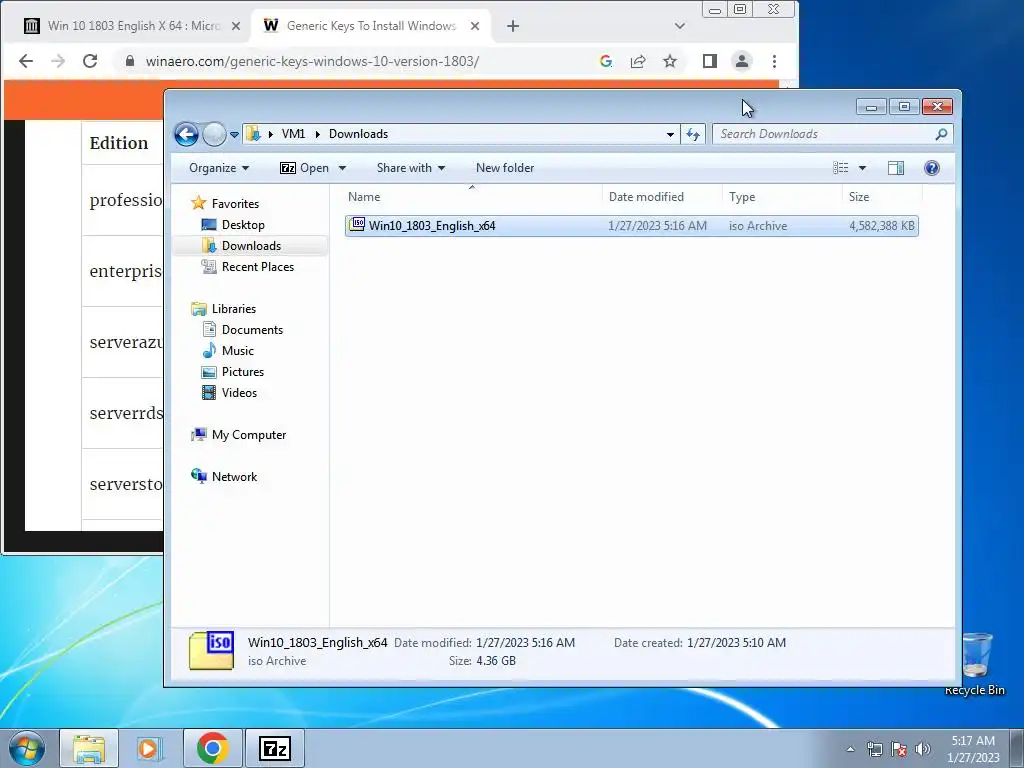Launch Windows Media Player from taskbar

[150, 748]
